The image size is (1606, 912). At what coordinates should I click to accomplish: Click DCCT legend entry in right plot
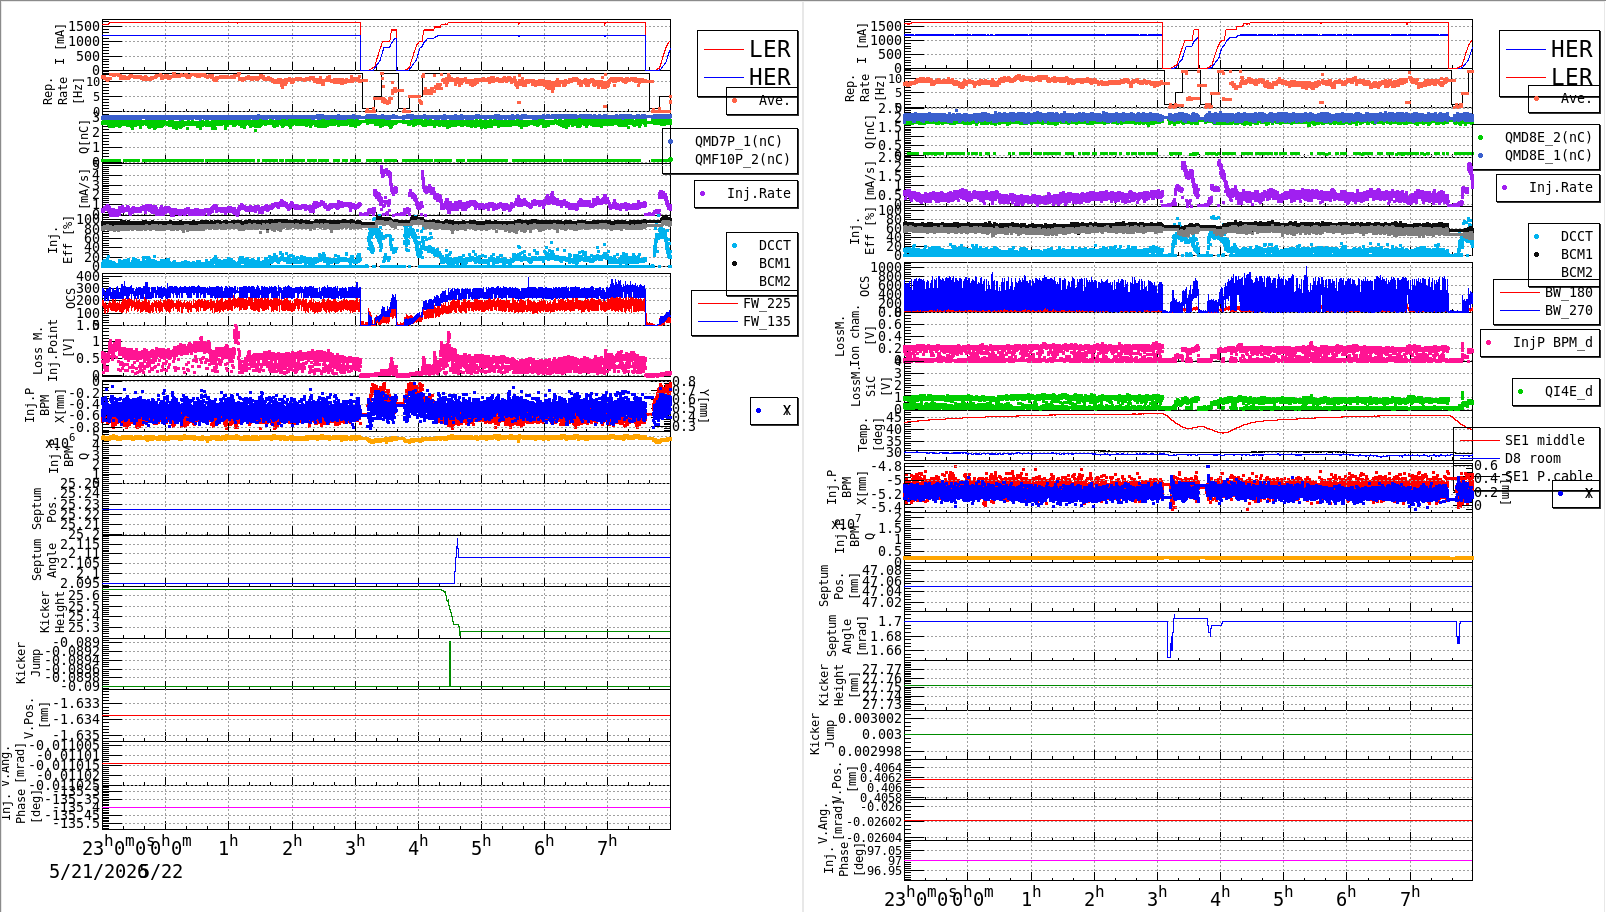coord(1576,236)
